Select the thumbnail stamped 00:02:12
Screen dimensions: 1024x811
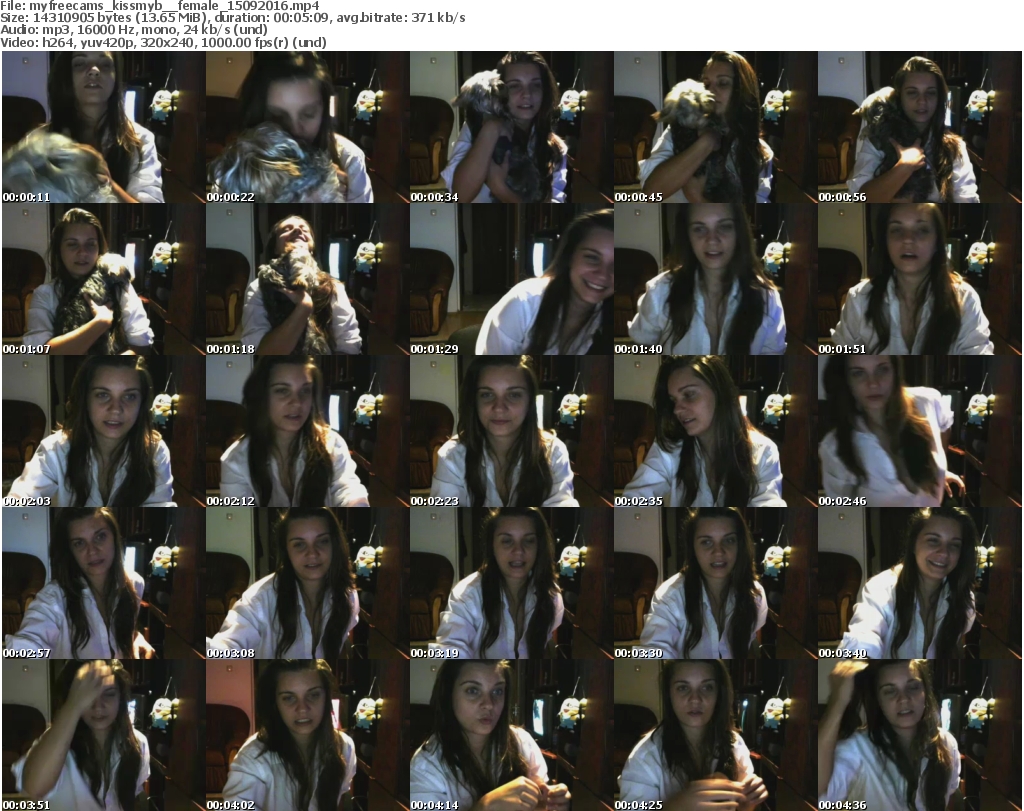(x=308, y=432)
